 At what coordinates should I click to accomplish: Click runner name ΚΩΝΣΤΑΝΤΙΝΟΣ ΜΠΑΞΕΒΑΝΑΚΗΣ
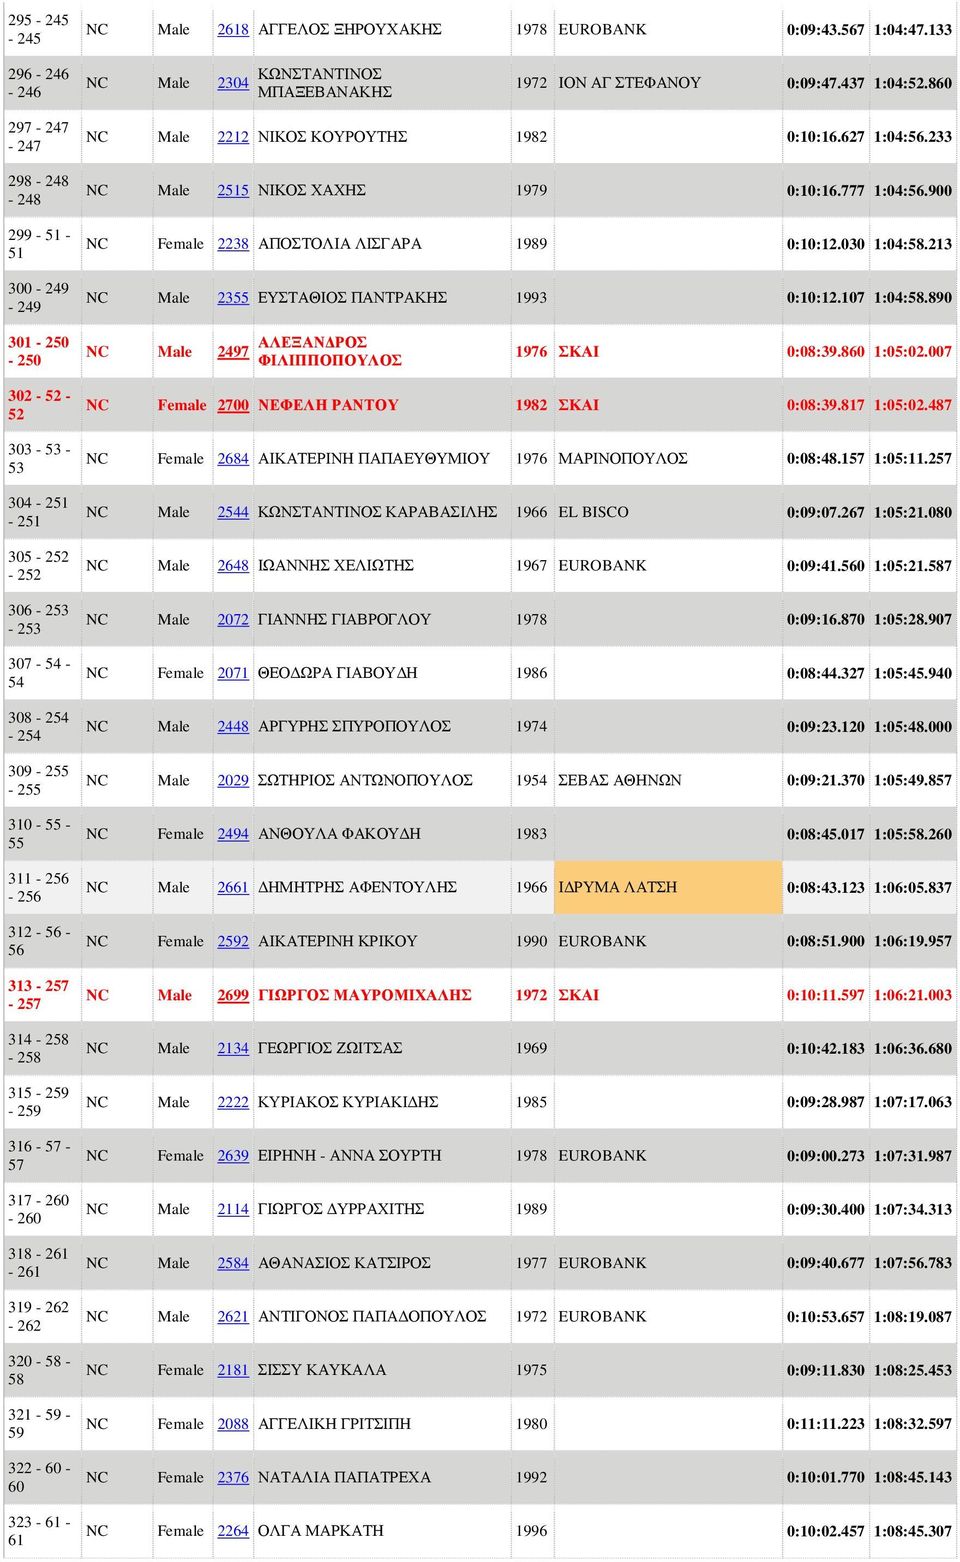coord(325,83)
